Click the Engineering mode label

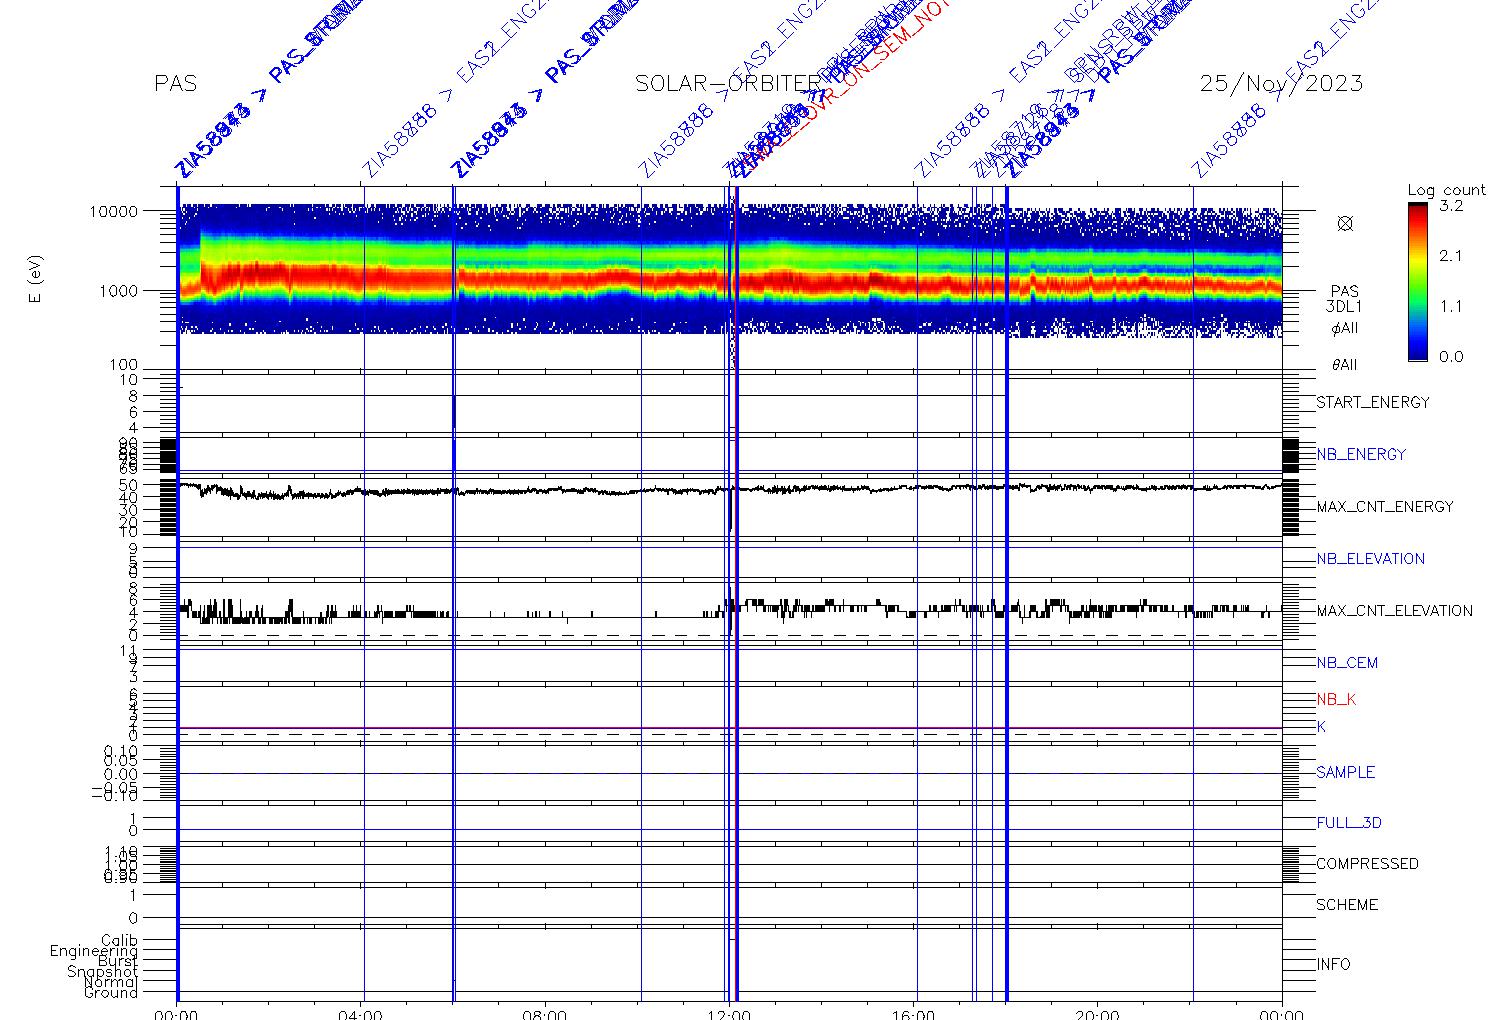(94, 951)
